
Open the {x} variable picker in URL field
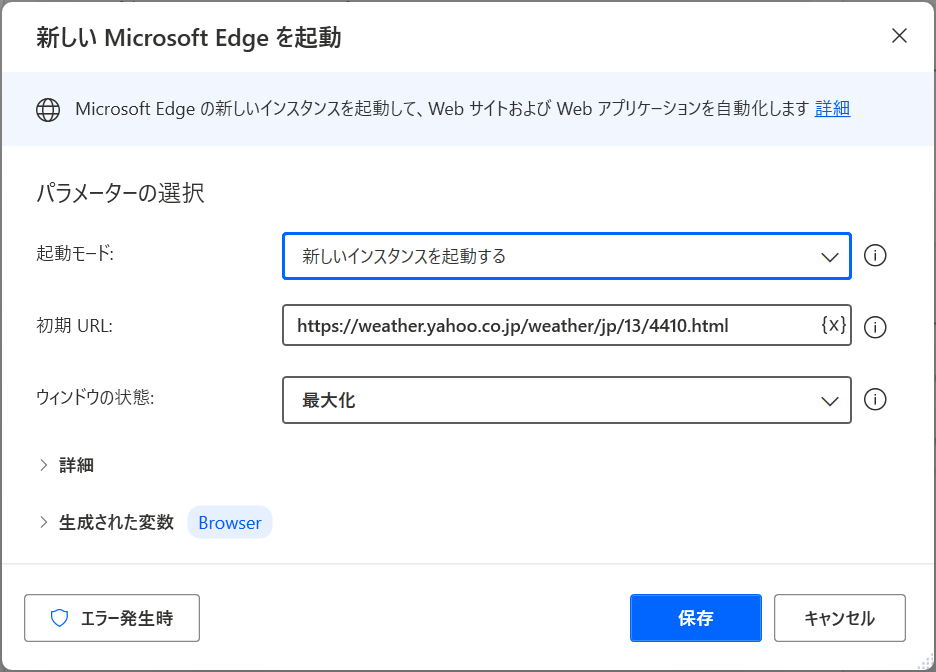tap(833, 325)
